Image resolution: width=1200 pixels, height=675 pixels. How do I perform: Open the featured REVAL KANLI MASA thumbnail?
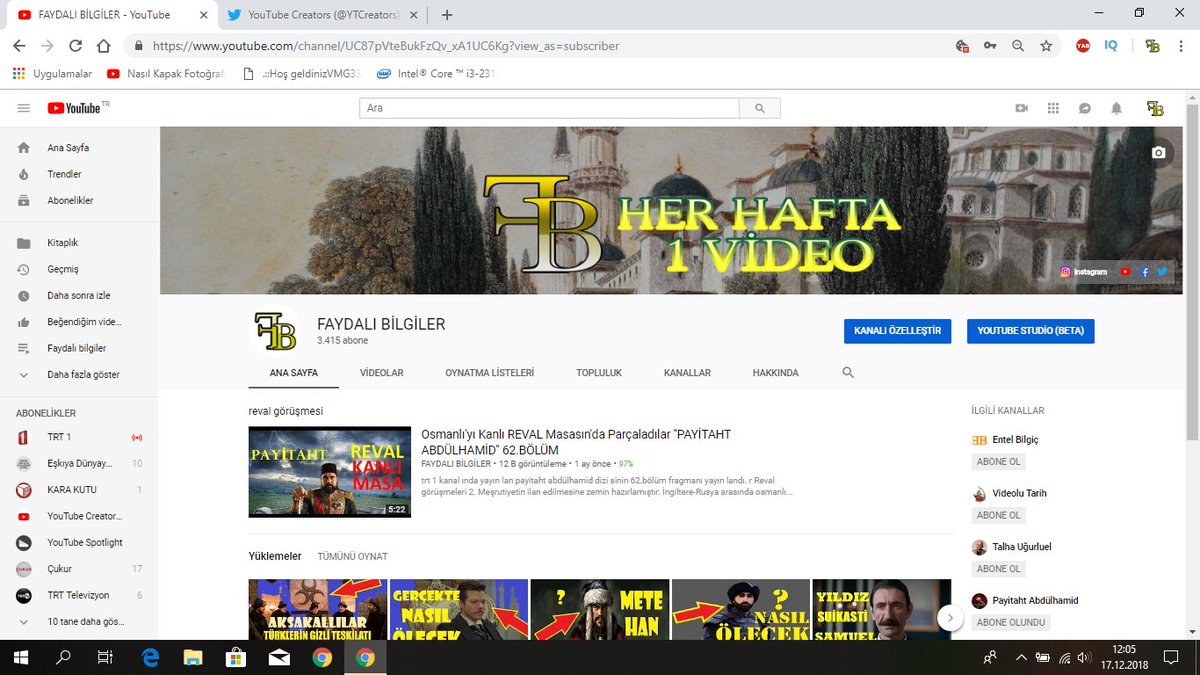pos(330,472)
